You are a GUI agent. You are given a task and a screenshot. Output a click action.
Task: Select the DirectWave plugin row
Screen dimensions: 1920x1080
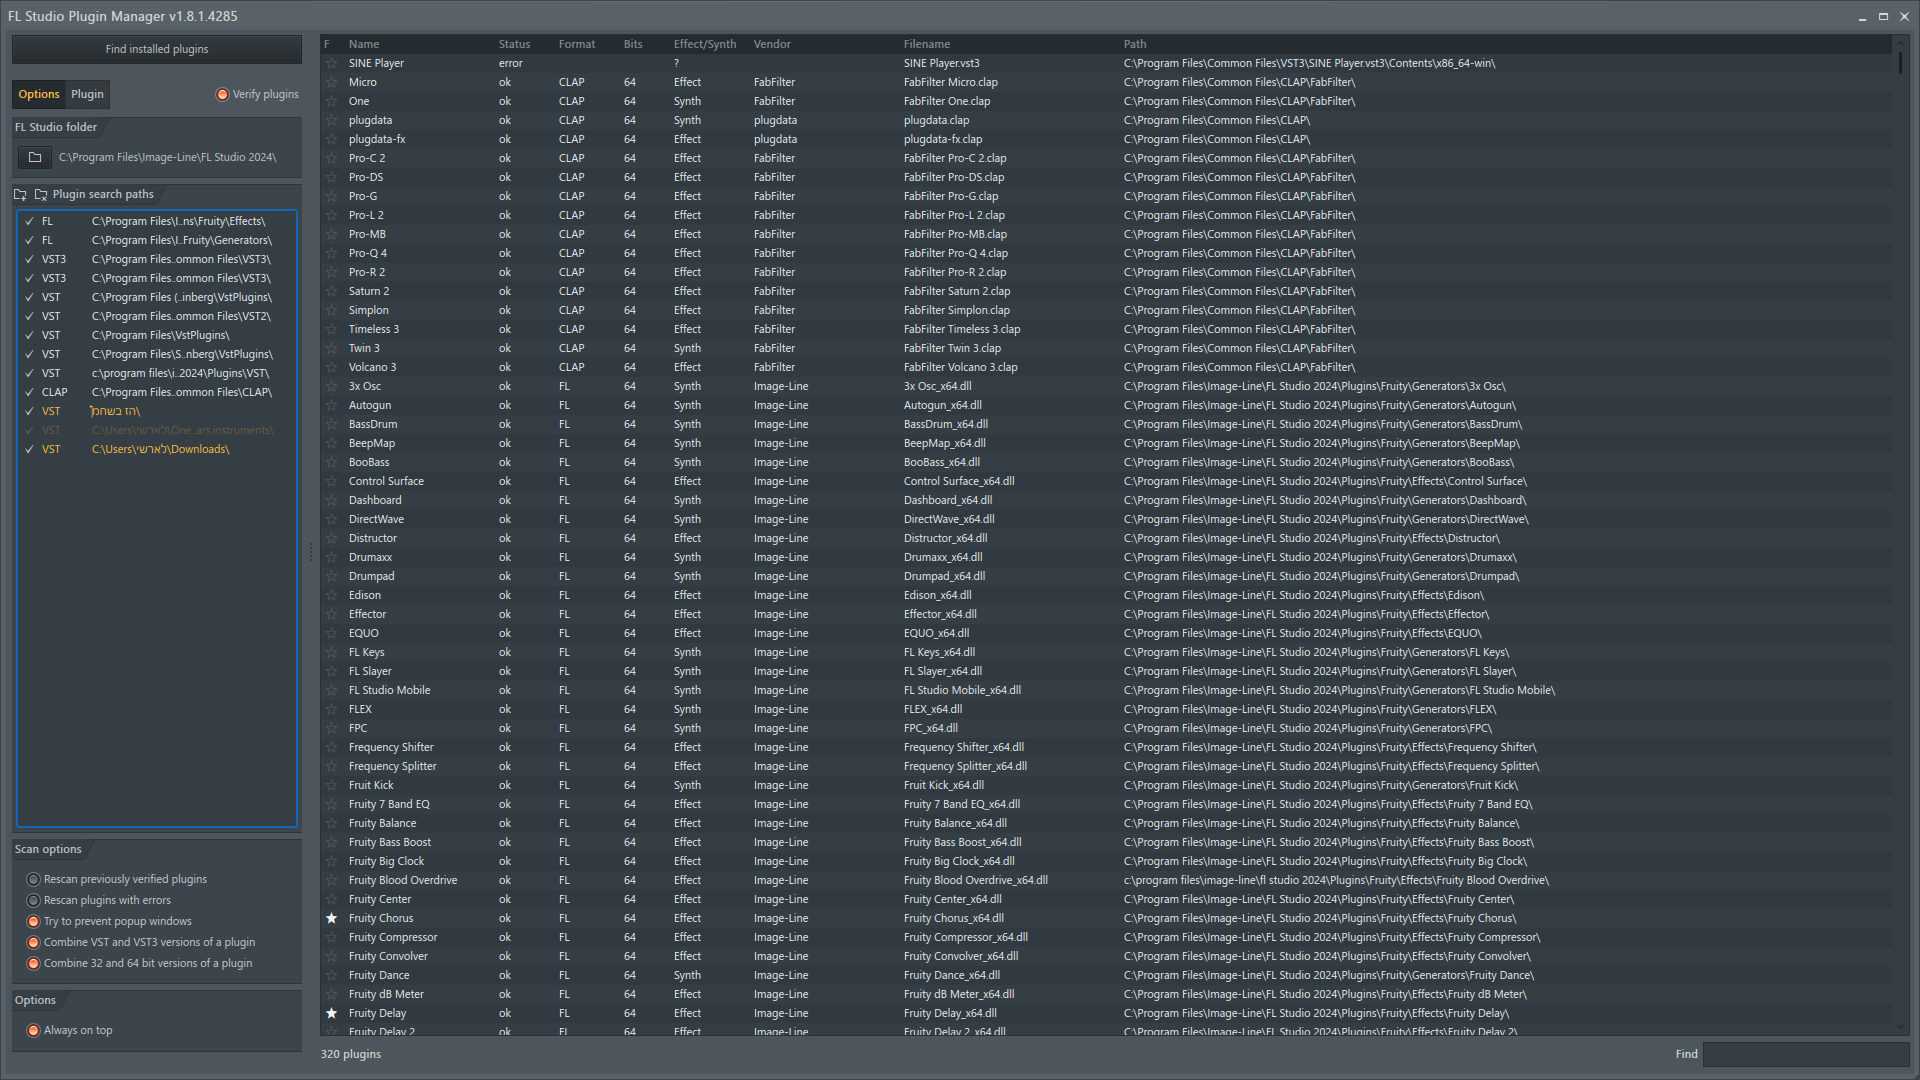coord(1105,519)
